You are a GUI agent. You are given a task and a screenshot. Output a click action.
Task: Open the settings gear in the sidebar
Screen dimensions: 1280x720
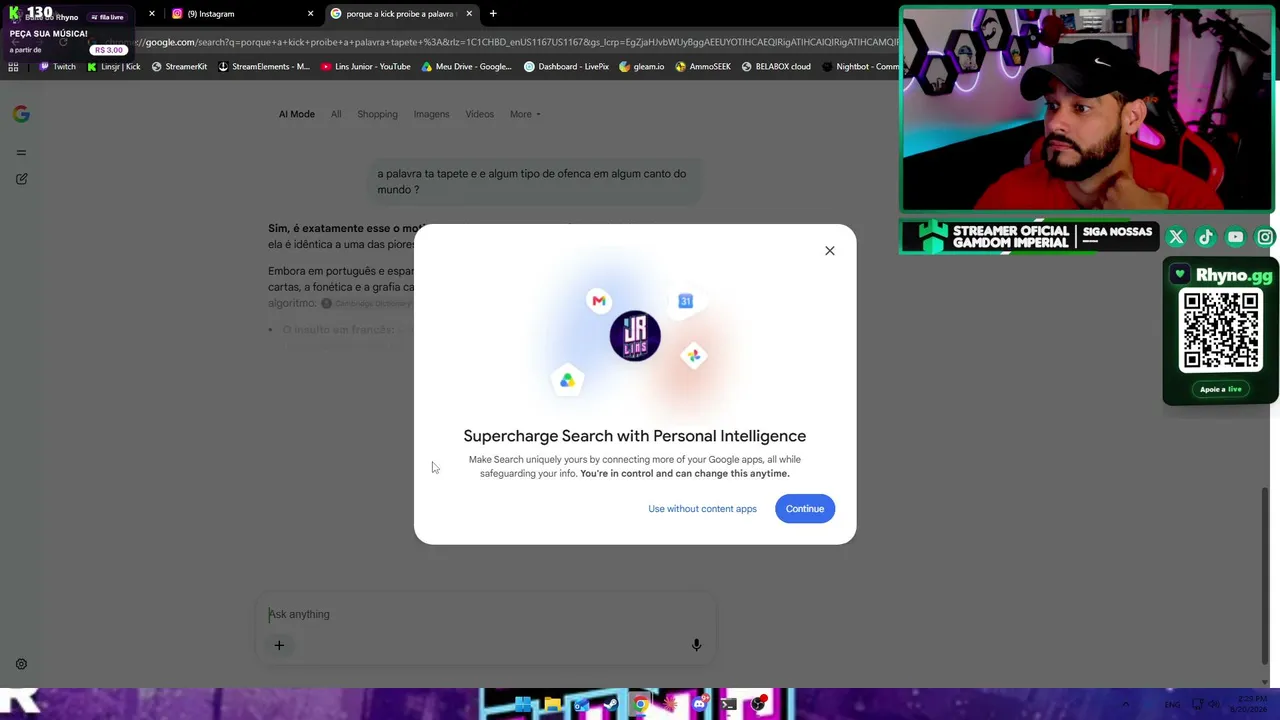[x=21, y=664]
